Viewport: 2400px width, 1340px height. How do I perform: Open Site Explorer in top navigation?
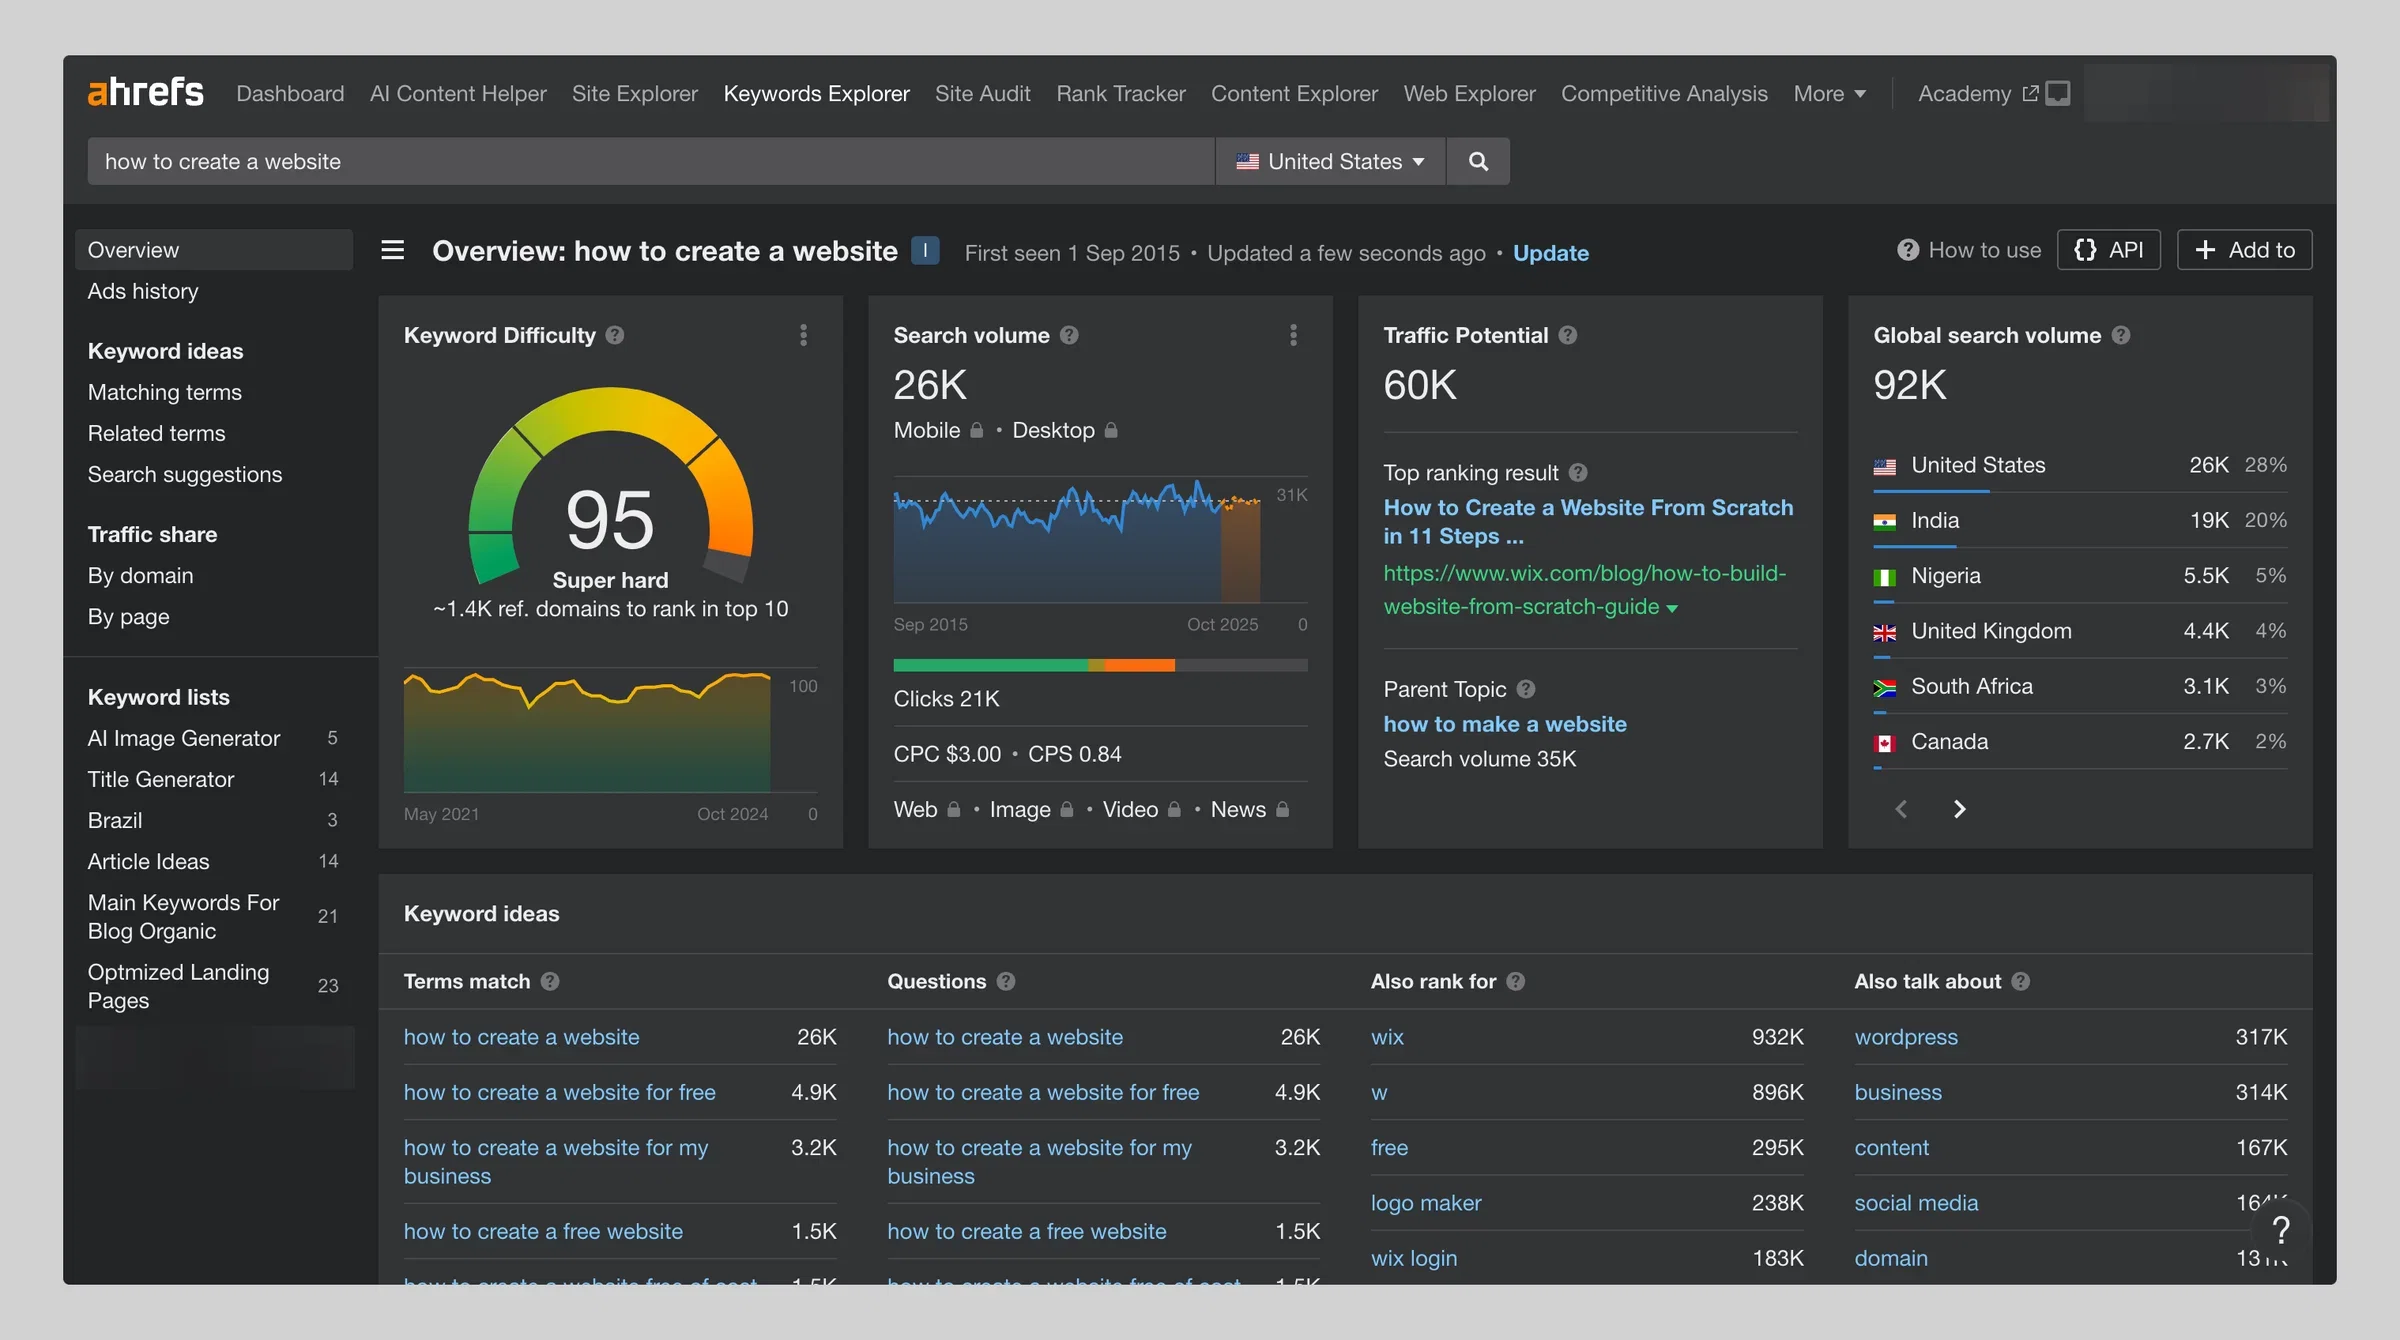coord(634,93)
